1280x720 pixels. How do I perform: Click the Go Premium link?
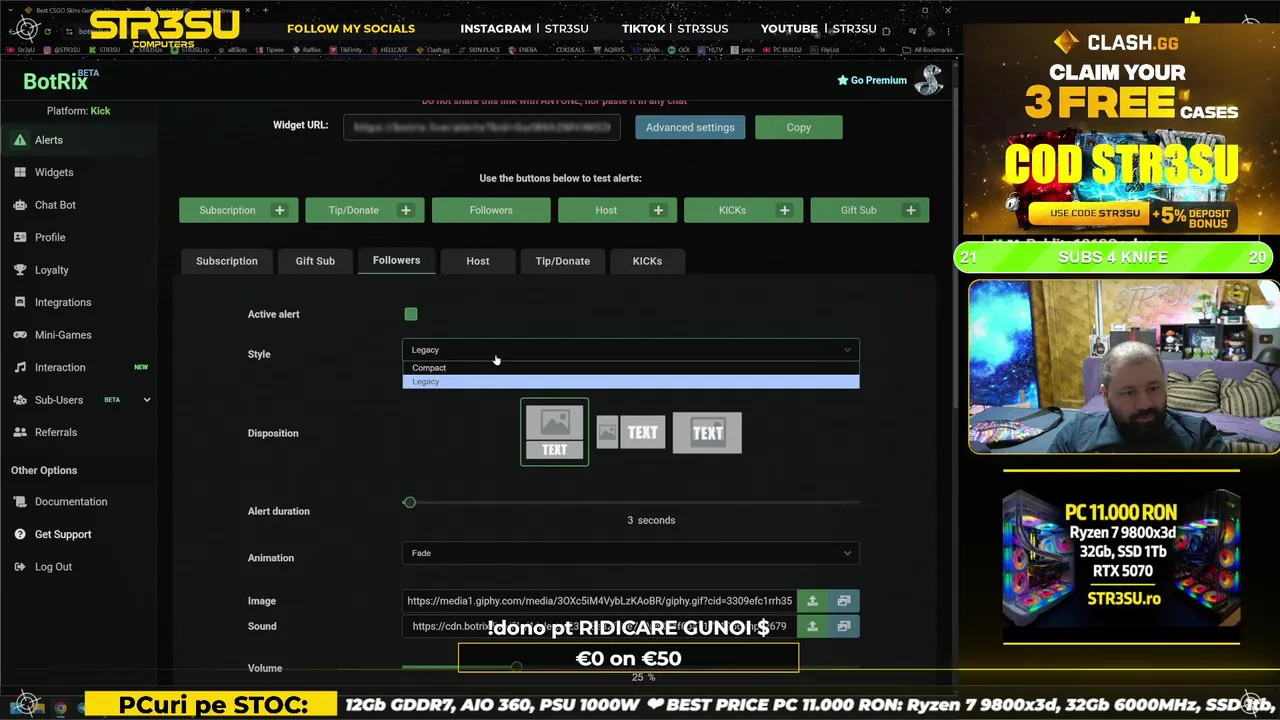coord(872,80)
